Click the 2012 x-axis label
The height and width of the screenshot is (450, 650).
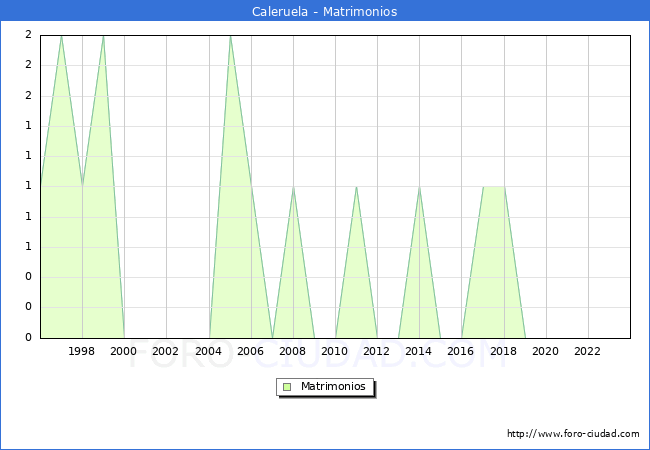click(x=377, y=351)
